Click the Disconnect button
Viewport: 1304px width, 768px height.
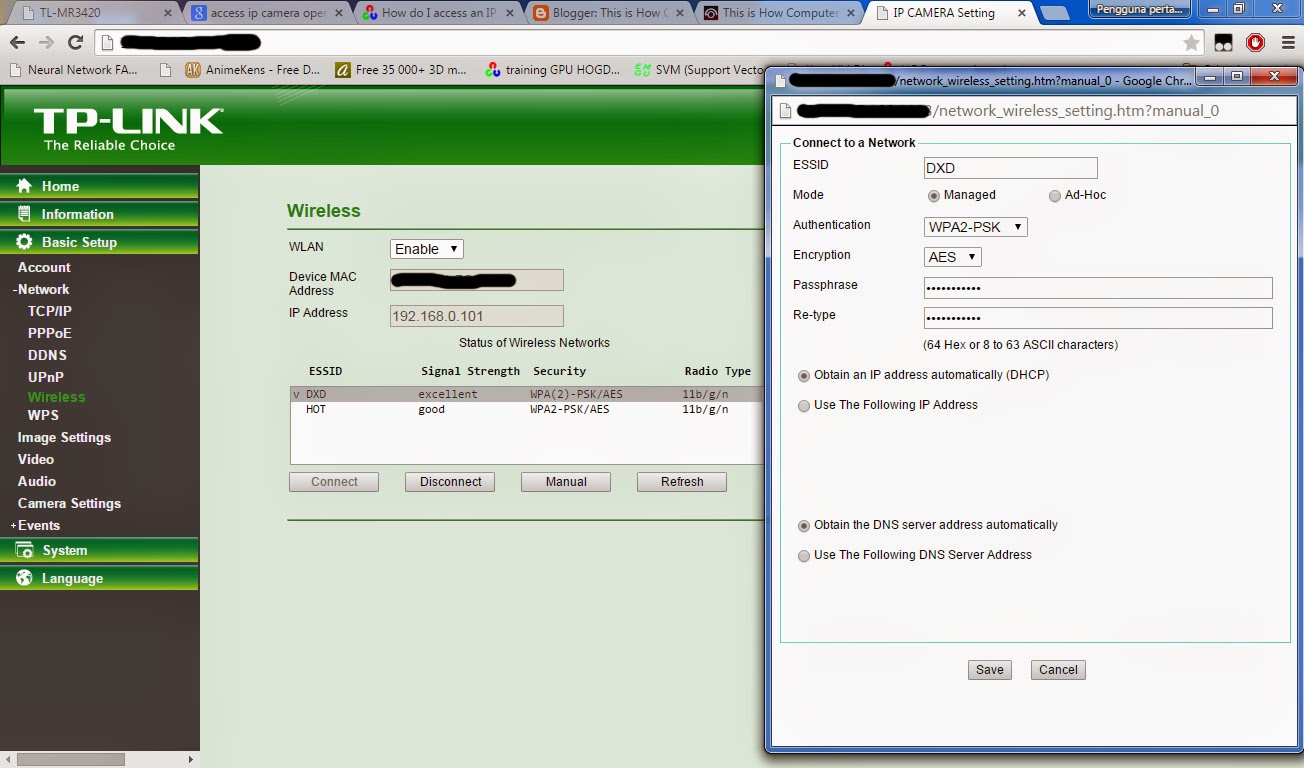pyautogui.click(x=450, y=482)
